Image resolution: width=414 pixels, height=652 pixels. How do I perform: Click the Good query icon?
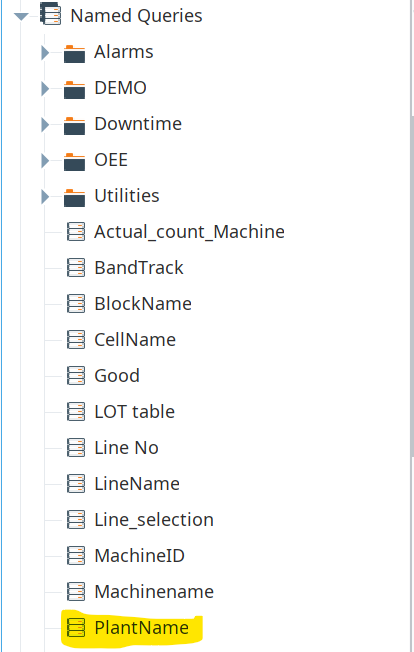(76, 375)
